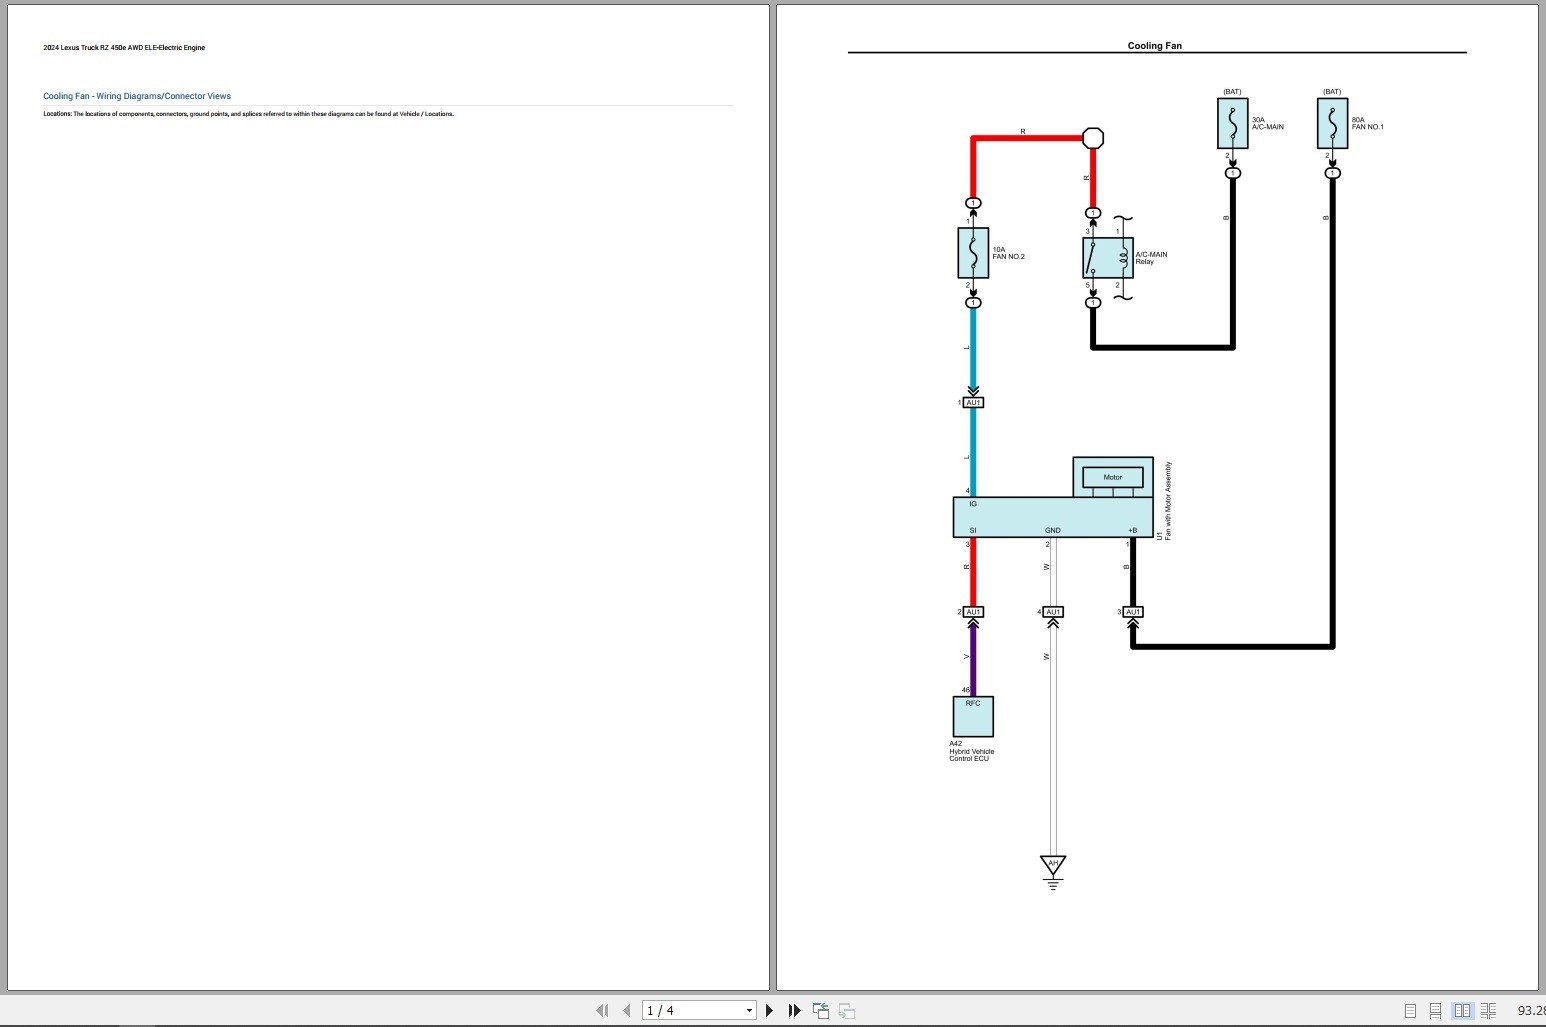Click the Fan with Motor Assembly block
The image size is (1546, 1027).
coord(1052,516)
